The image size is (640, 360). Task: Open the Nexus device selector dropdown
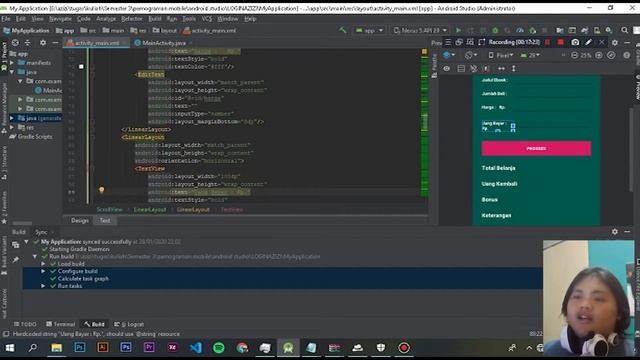tap(420, 30)
